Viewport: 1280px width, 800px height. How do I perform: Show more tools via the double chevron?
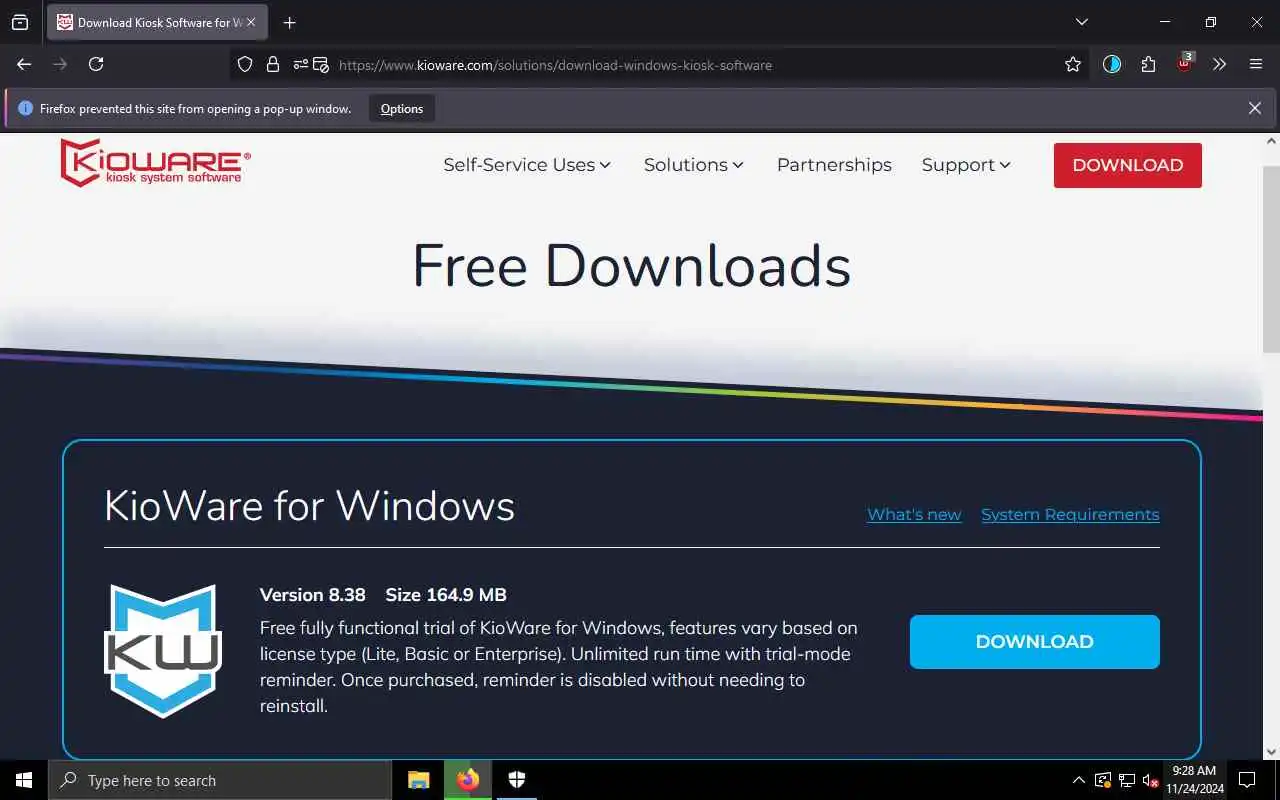click(x=1219, y=65)
